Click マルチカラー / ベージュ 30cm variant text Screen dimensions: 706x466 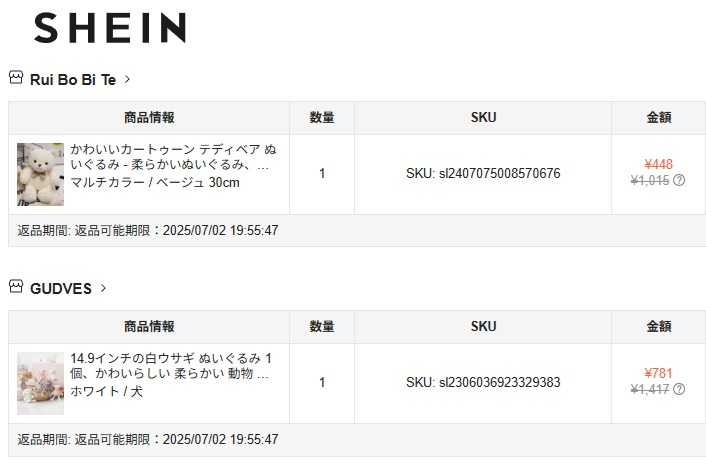155,183
